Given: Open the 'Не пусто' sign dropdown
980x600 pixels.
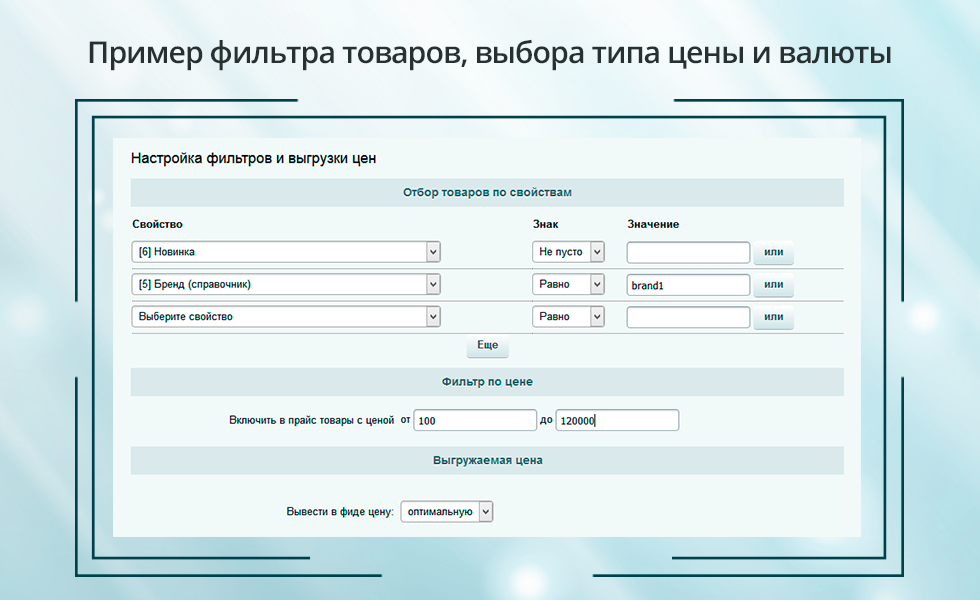Looking at the screenshot, I should [x=568, y=252].
